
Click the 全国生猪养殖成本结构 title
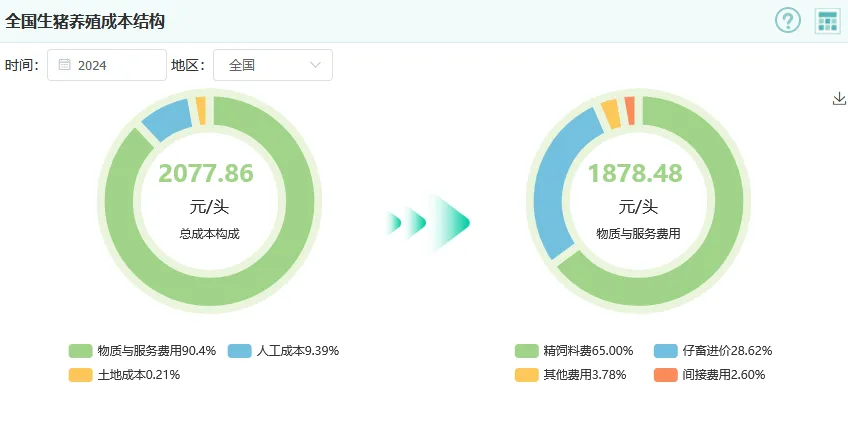click(x=85, y=22)
